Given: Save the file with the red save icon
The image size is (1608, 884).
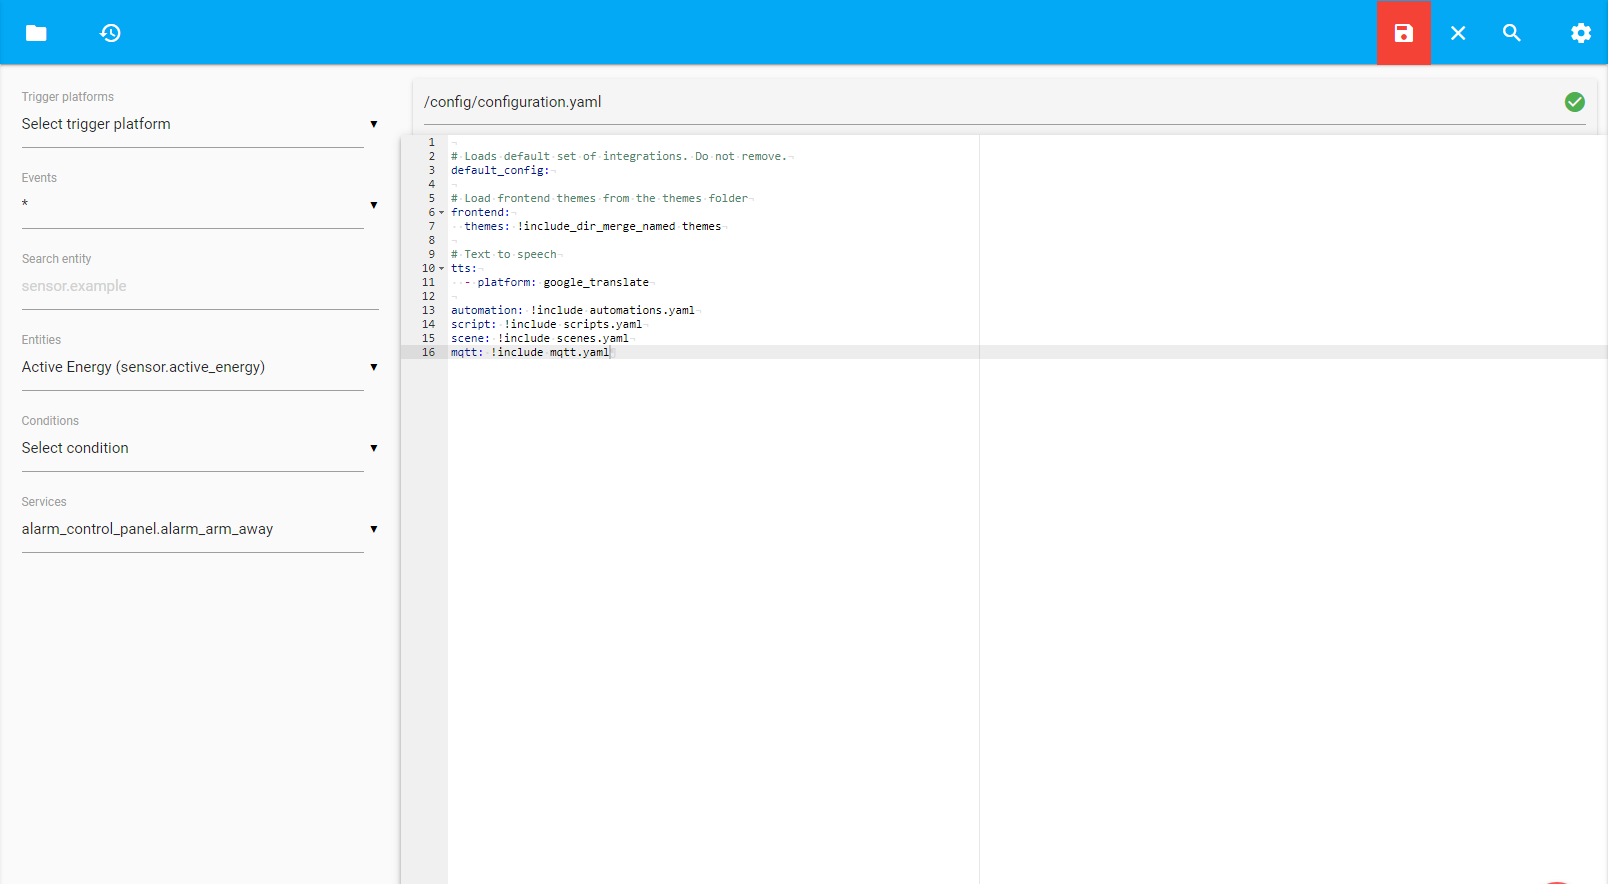Looking at the screenshot, I should tap(1404, 33).
